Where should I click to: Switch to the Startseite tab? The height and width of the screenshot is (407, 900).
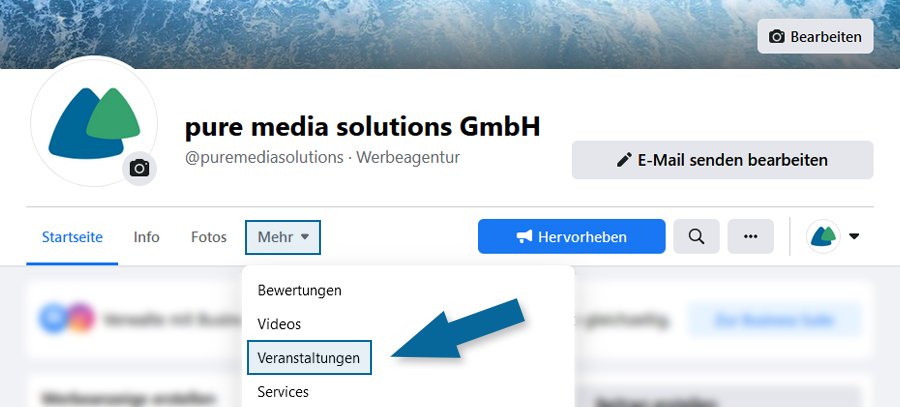point(72,237)
